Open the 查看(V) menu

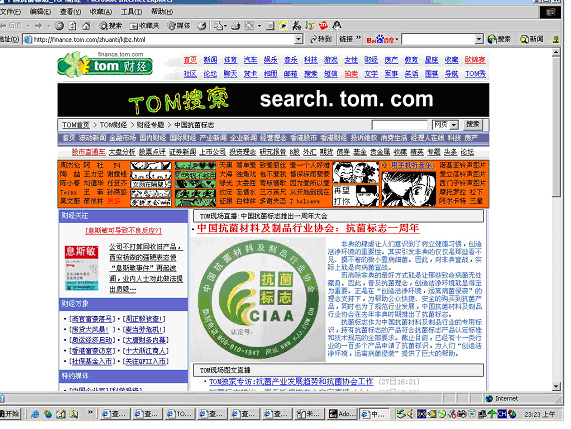pyautogui.click(x=70, y=12)
